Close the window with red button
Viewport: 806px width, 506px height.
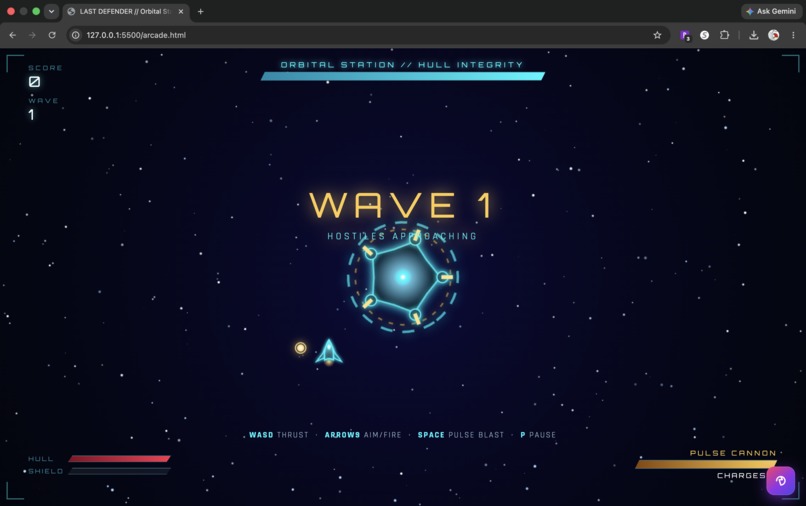11,11
